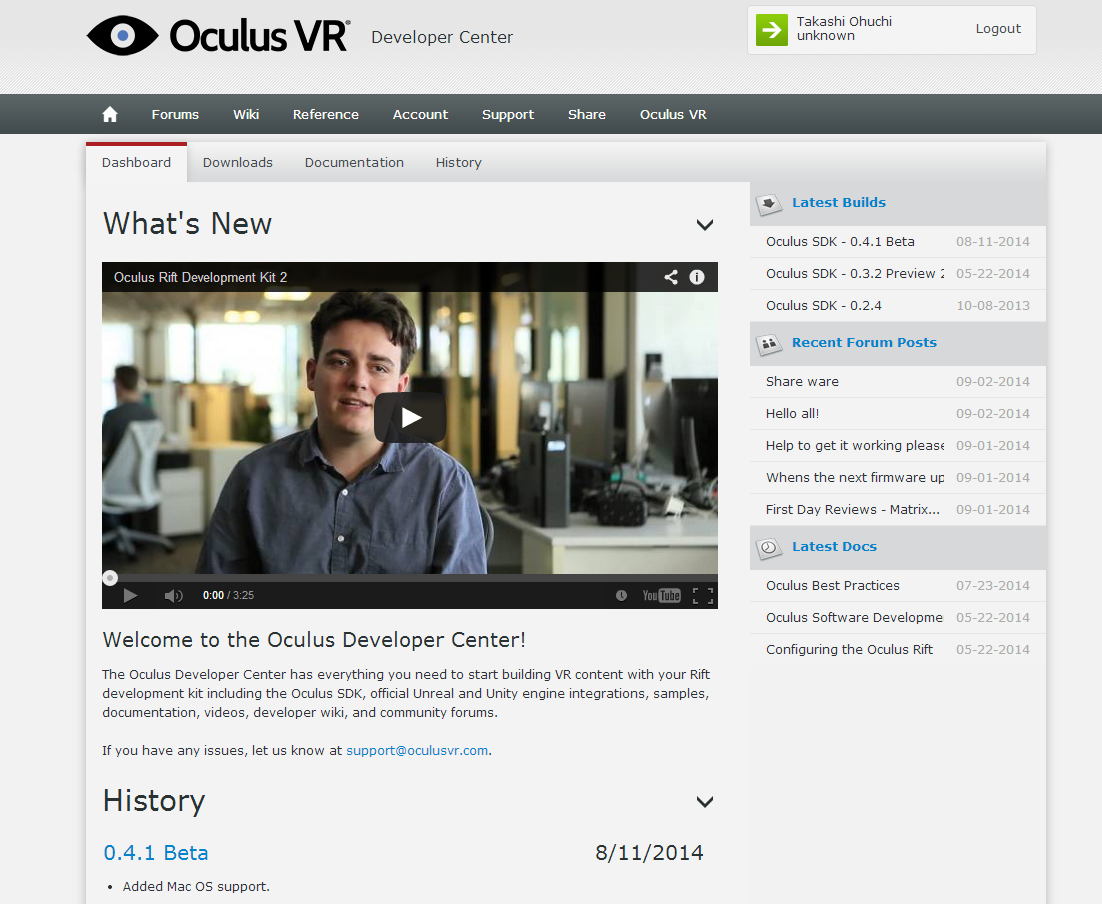Click the small play button in video controls

(130, 595)
